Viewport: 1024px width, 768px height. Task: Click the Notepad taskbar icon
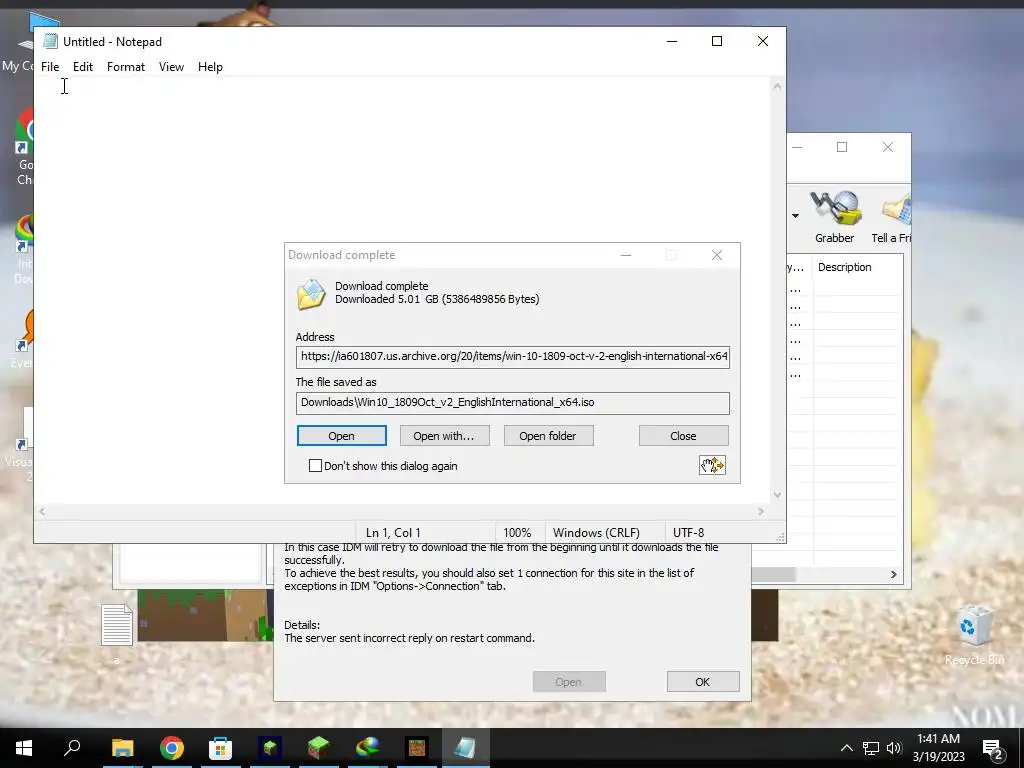tap(466, 748)
